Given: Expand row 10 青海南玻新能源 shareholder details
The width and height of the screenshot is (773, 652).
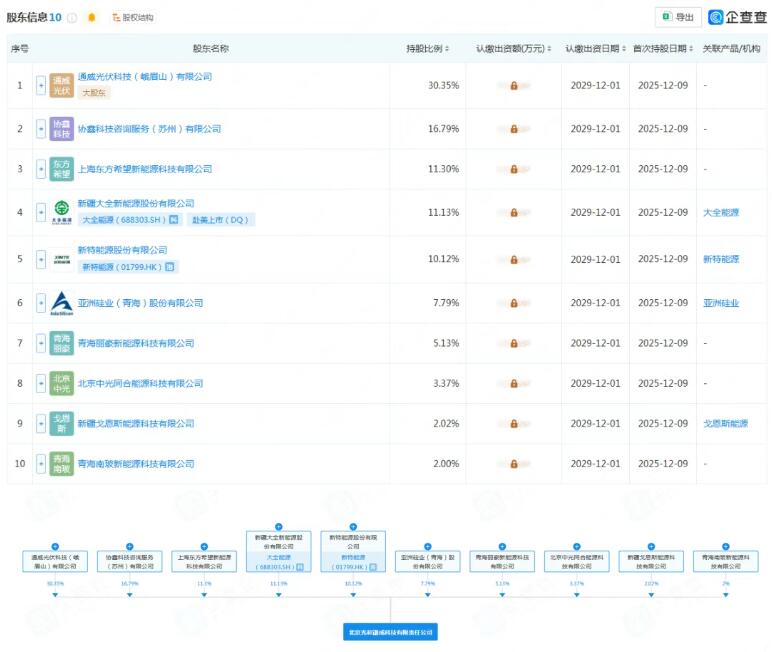Looking at the screenshot, I should pos(41,464).
